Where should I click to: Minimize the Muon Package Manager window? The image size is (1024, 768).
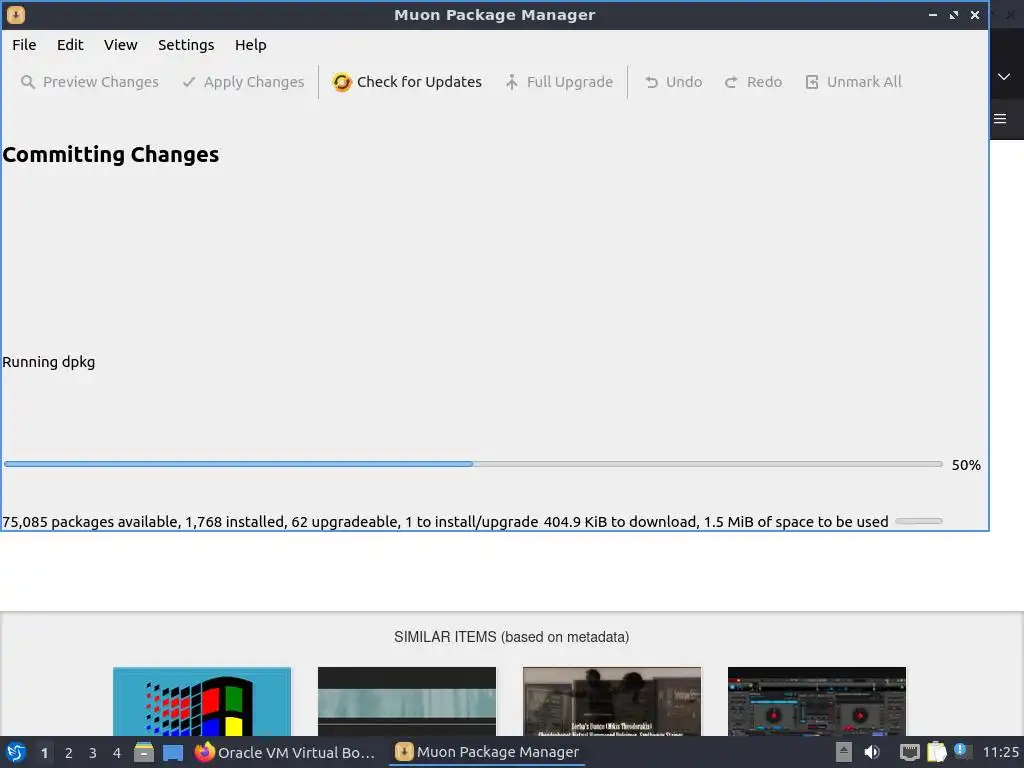(x=933, y=15)
